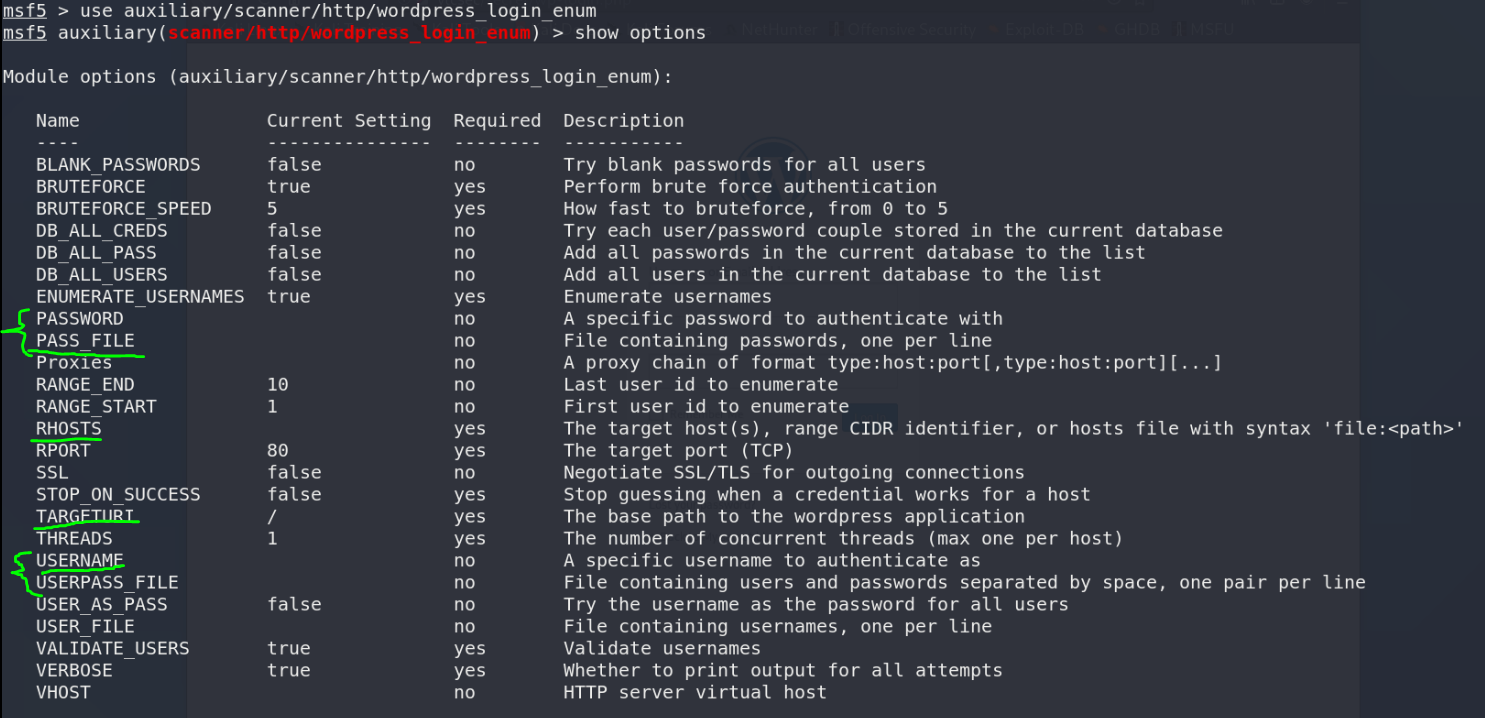
Task: Open the MSFU bookmark
Action: click(1212, 30)
